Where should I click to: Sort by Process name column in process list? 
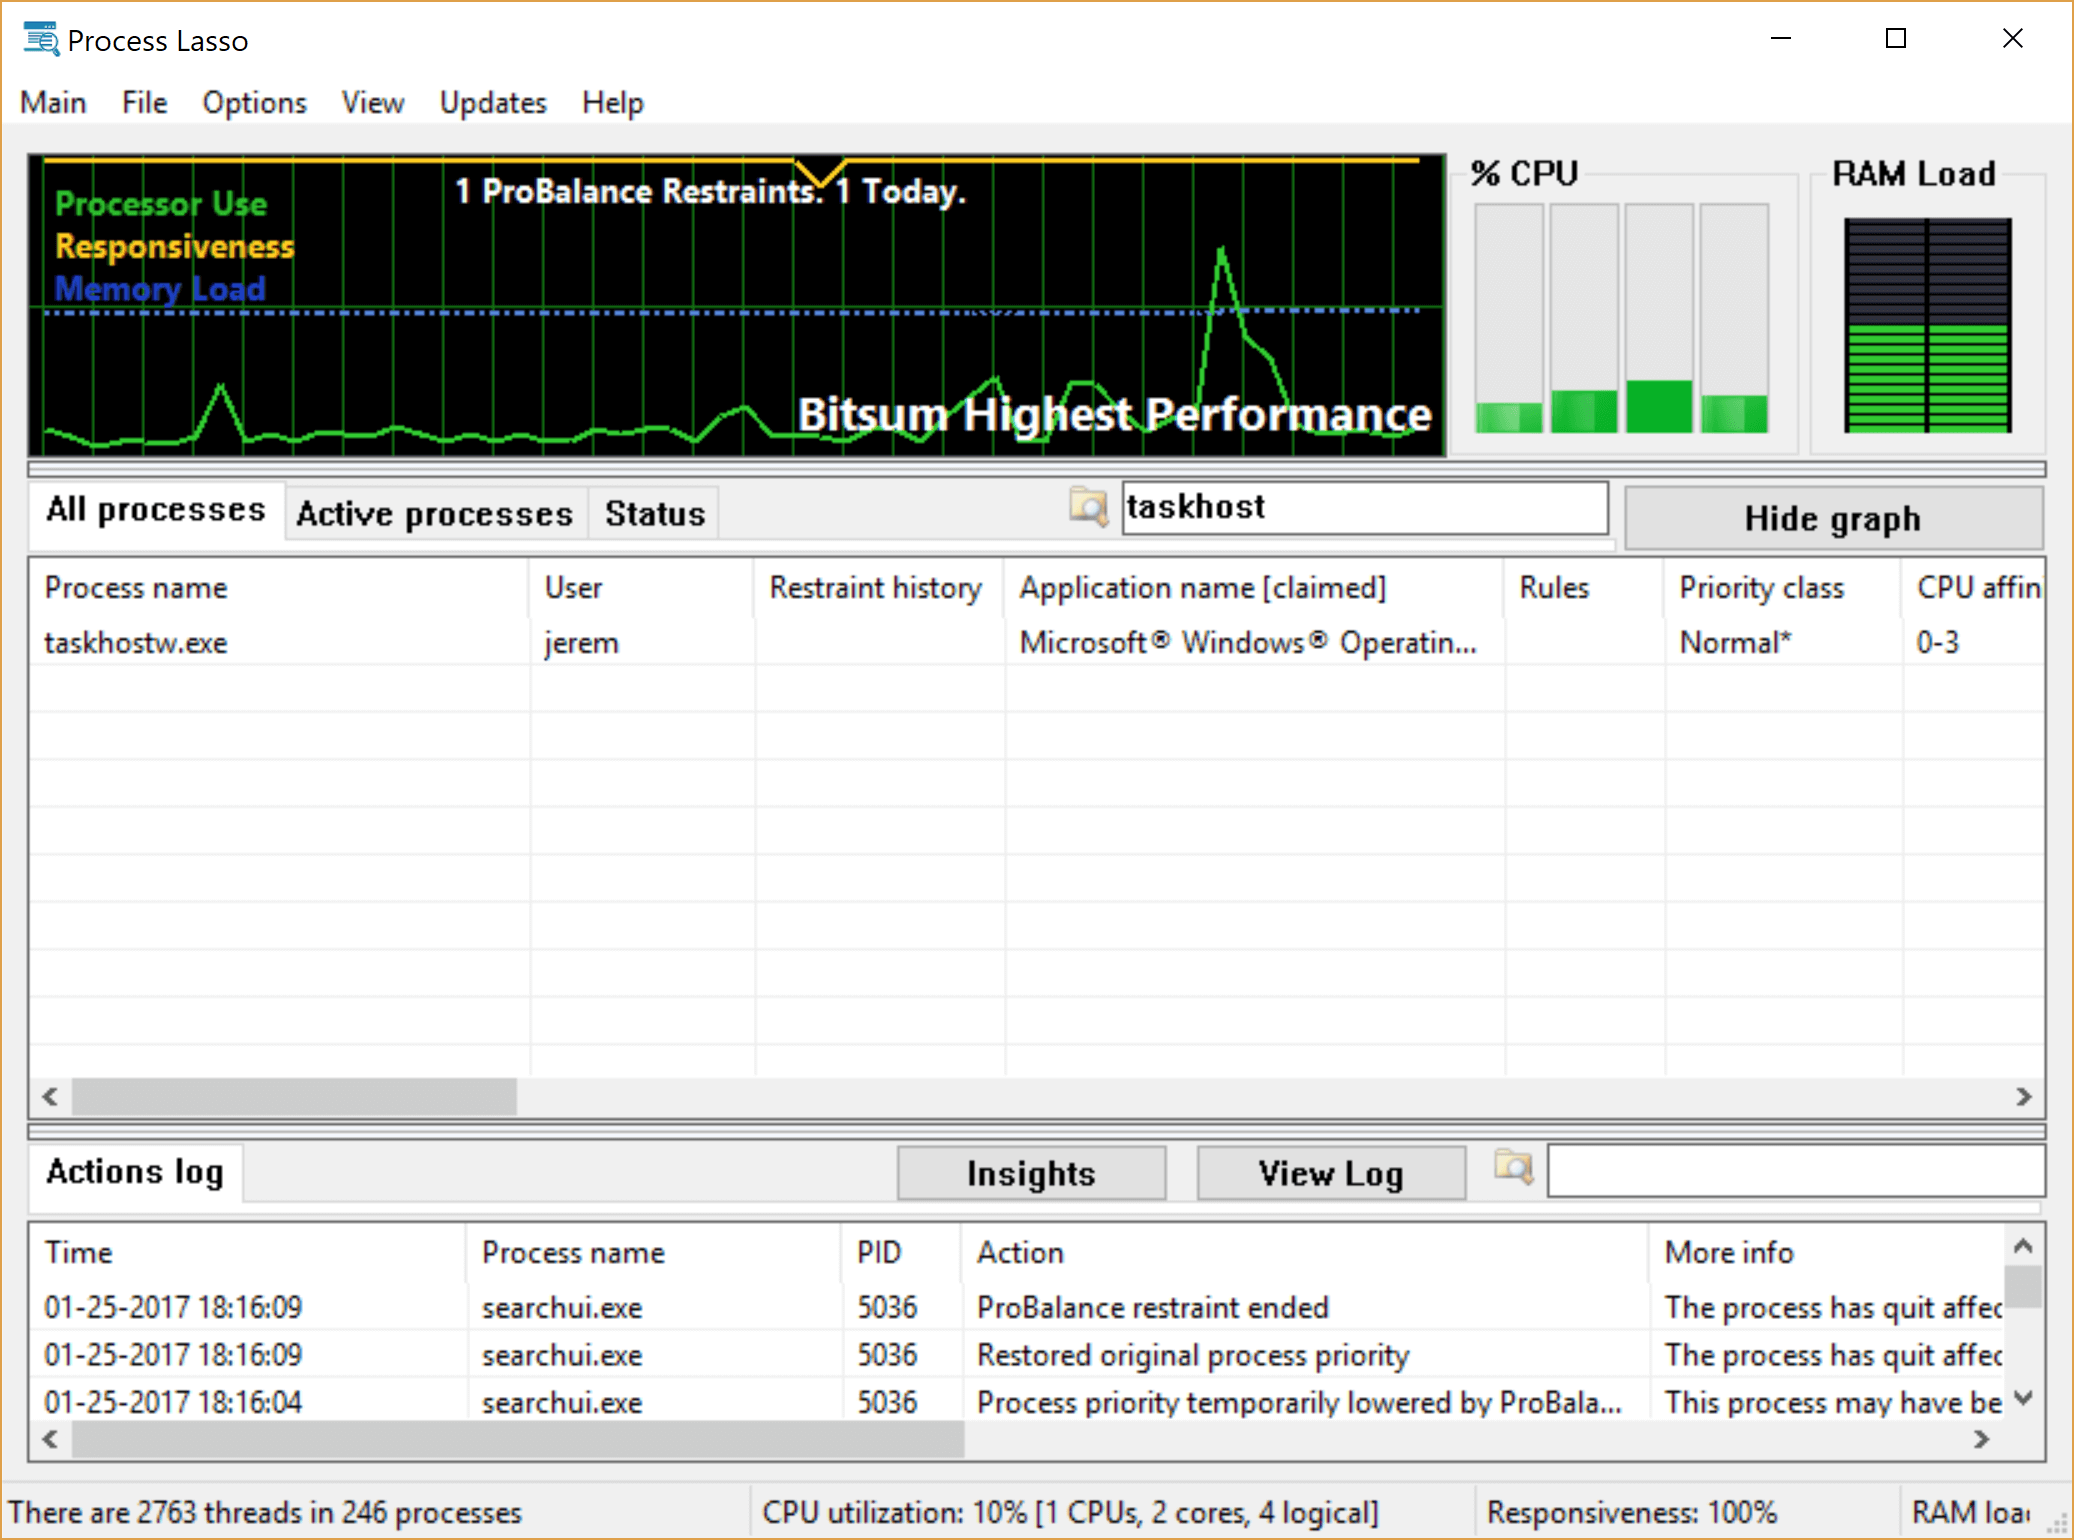click(279, 588)
